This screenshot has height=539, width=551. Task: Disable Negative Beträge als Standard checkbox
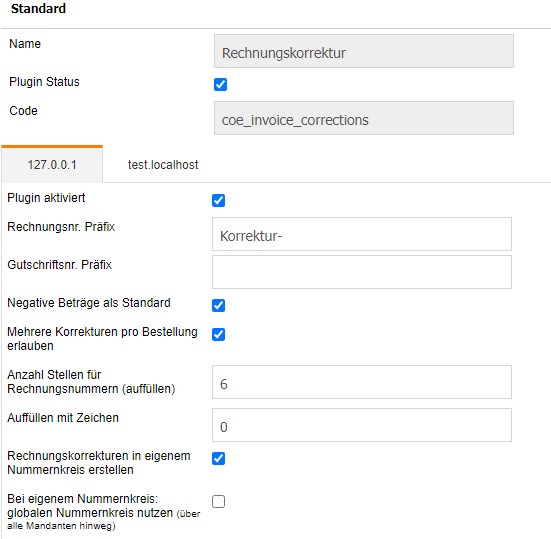[218, 305]
